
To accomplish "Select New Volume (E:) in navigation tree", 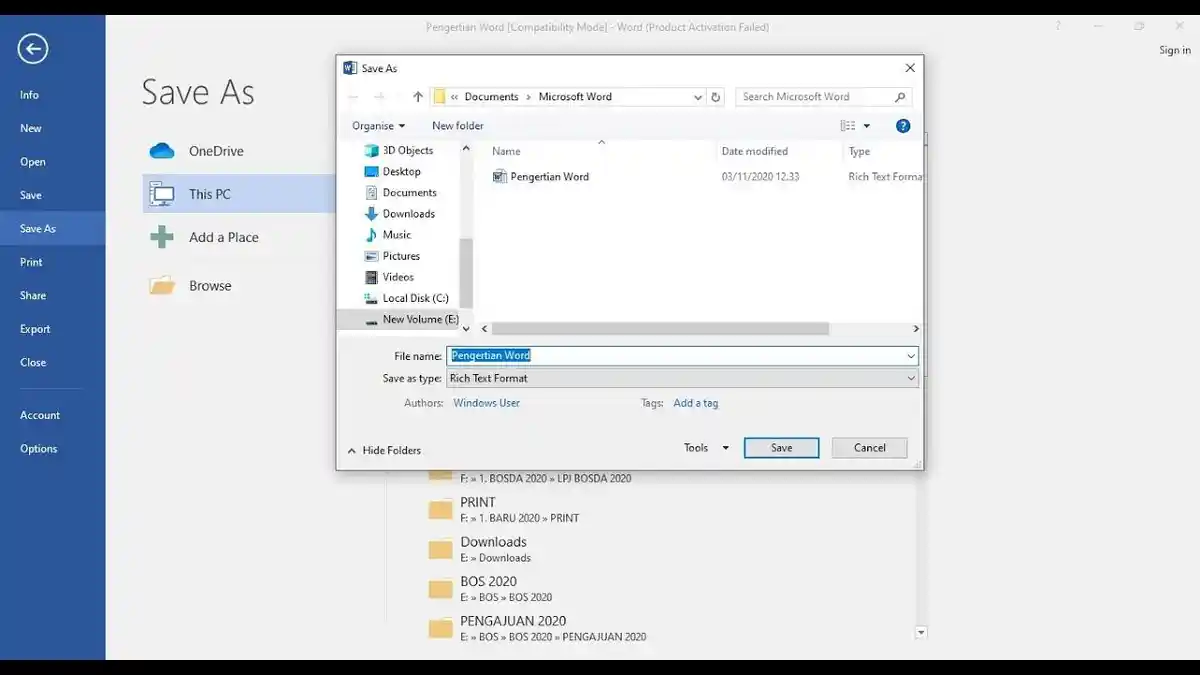I will 411,319.
